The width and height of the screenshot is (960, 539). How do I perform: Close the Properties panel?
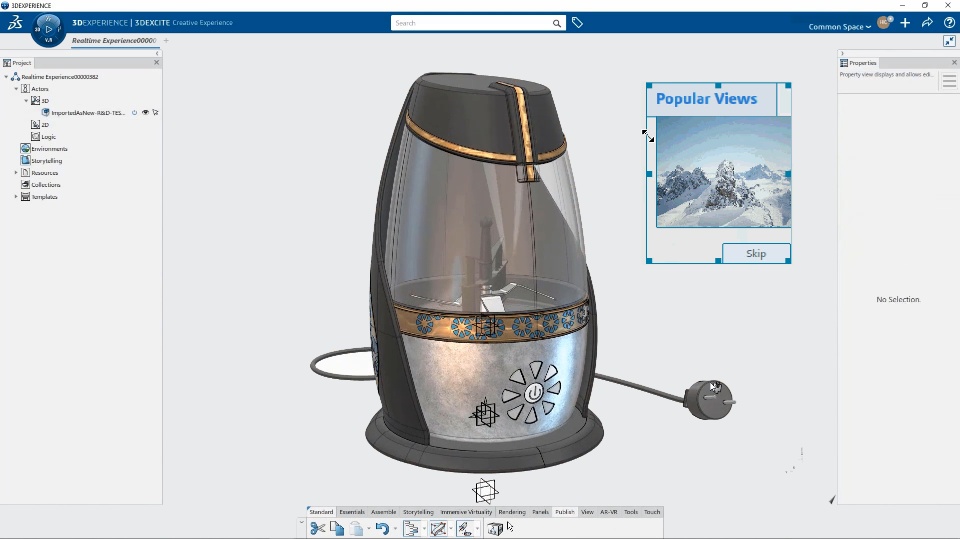[954, 62]
